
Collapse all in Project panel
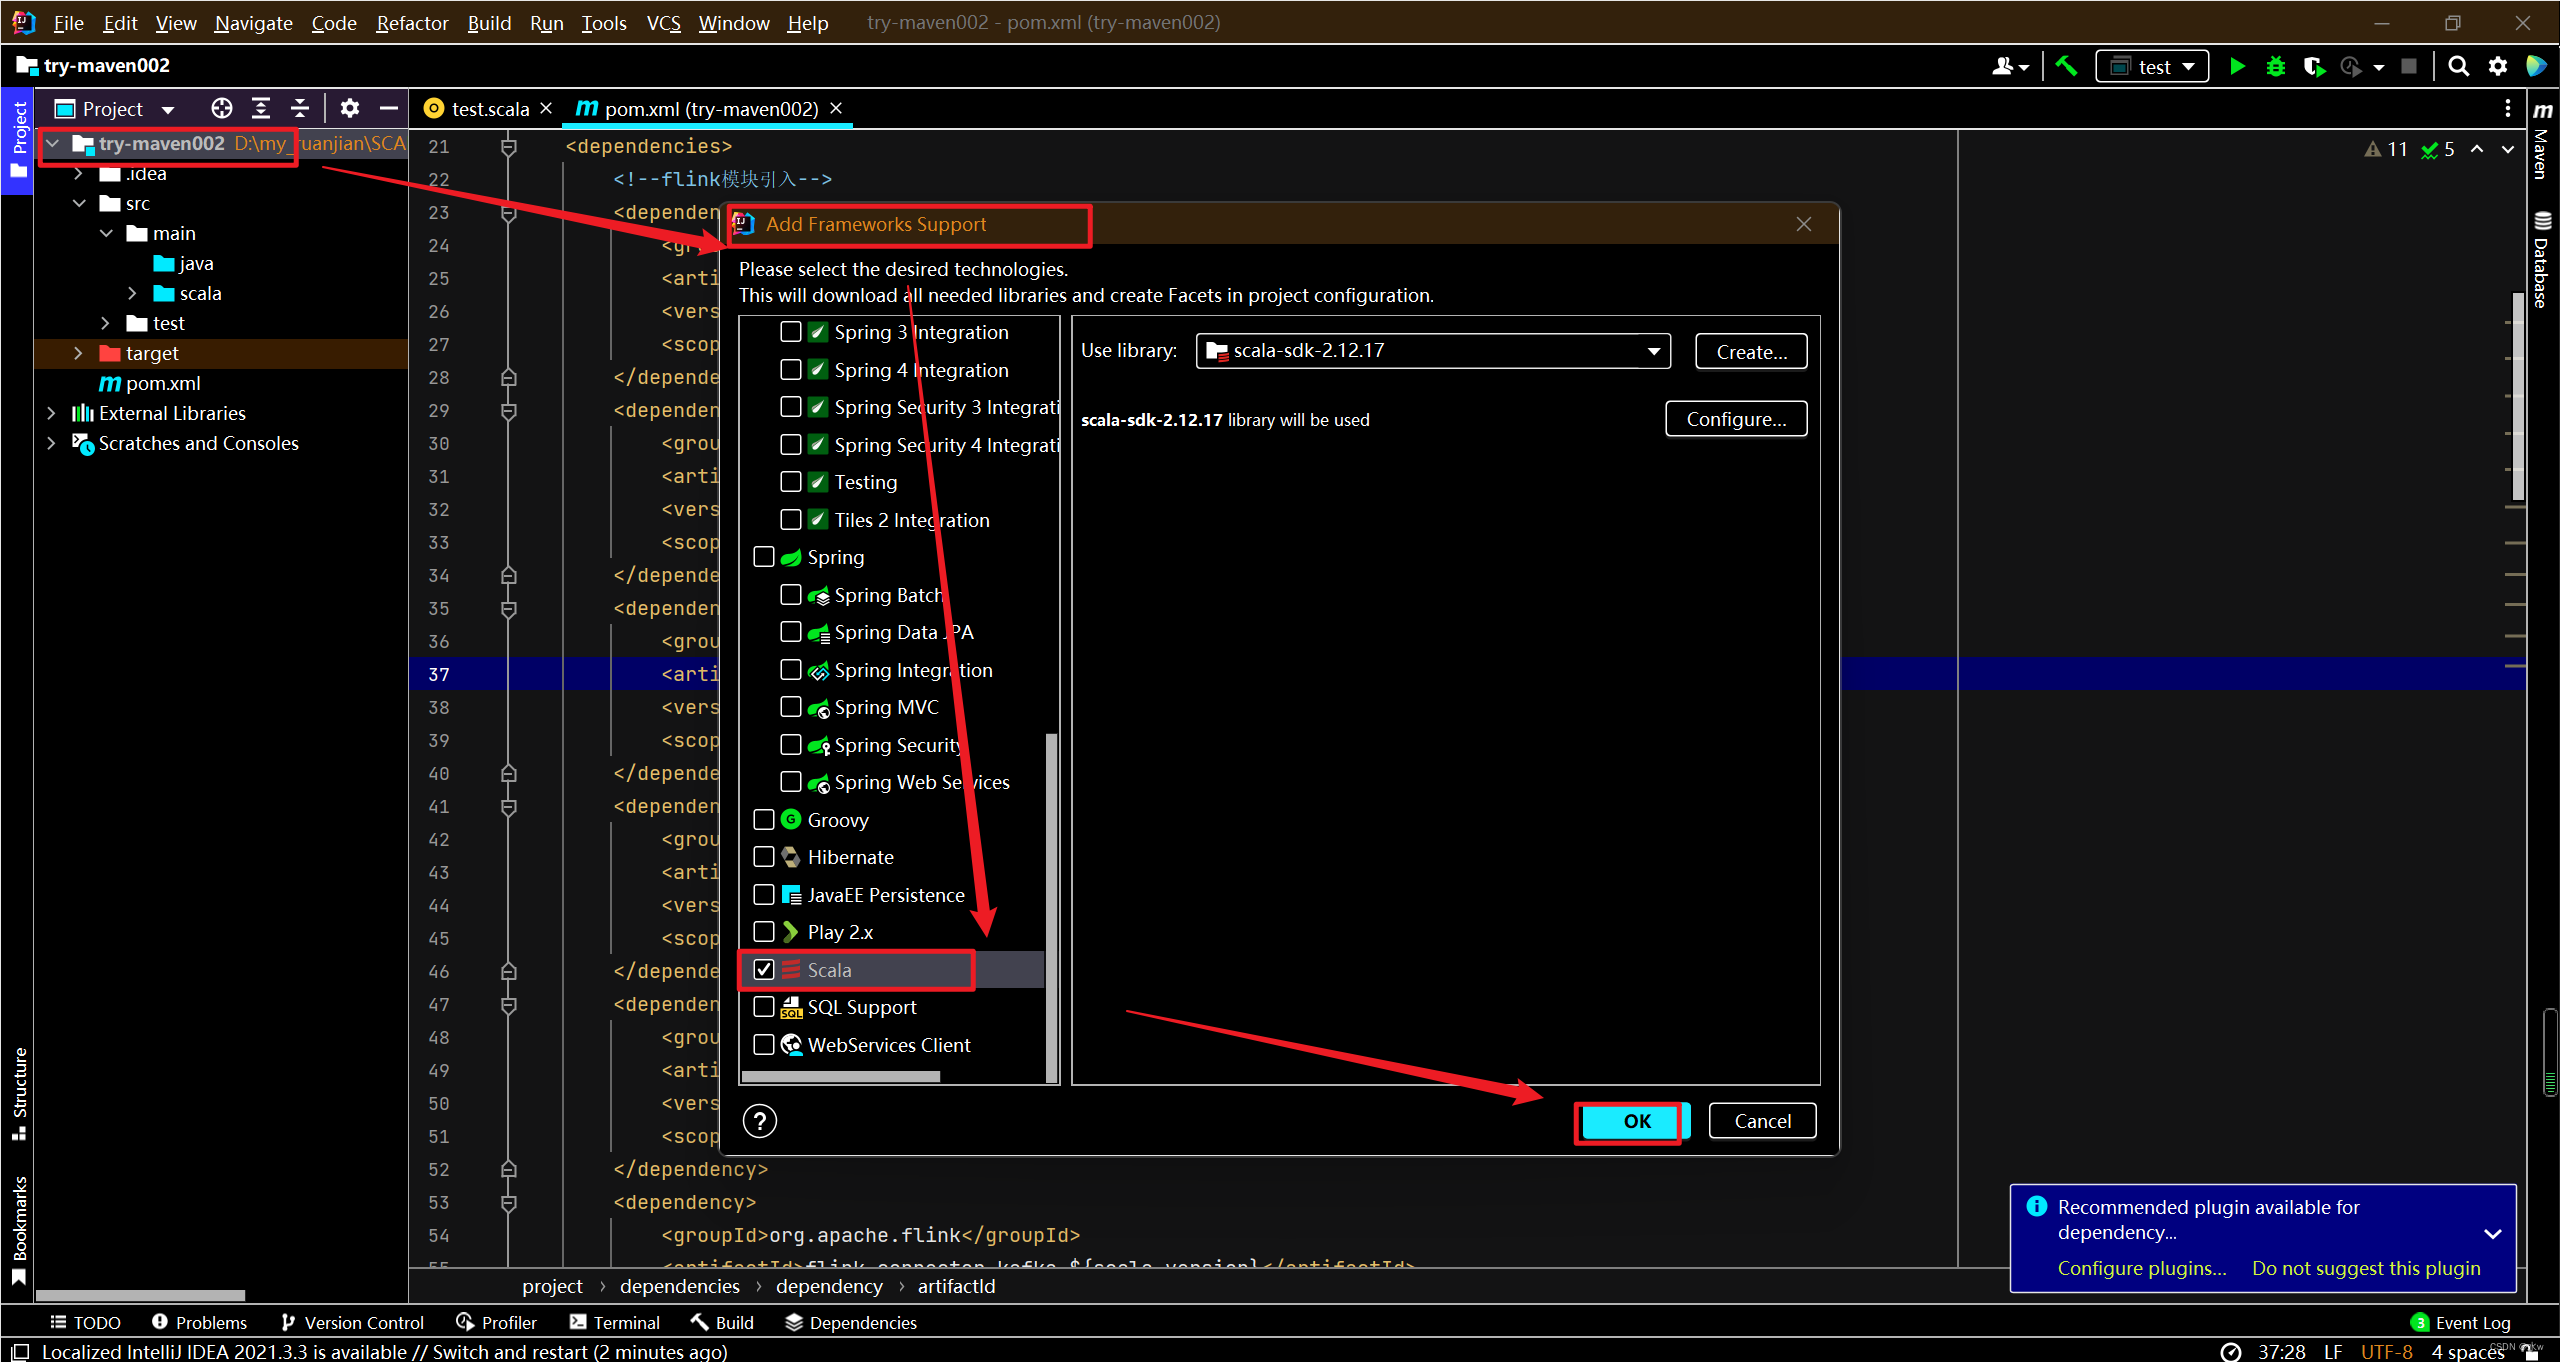(299, 108)
